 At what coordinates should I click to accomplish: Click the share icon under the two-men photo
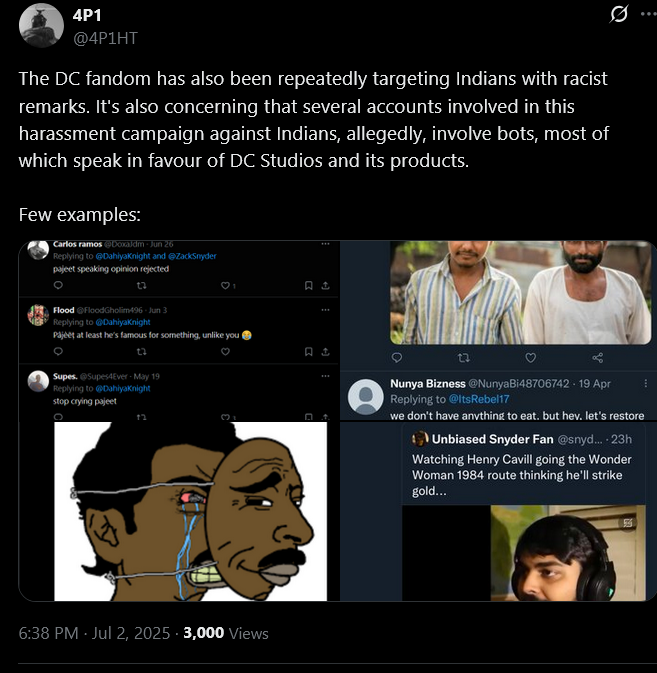pyautogui.click(x=598, y=357)
